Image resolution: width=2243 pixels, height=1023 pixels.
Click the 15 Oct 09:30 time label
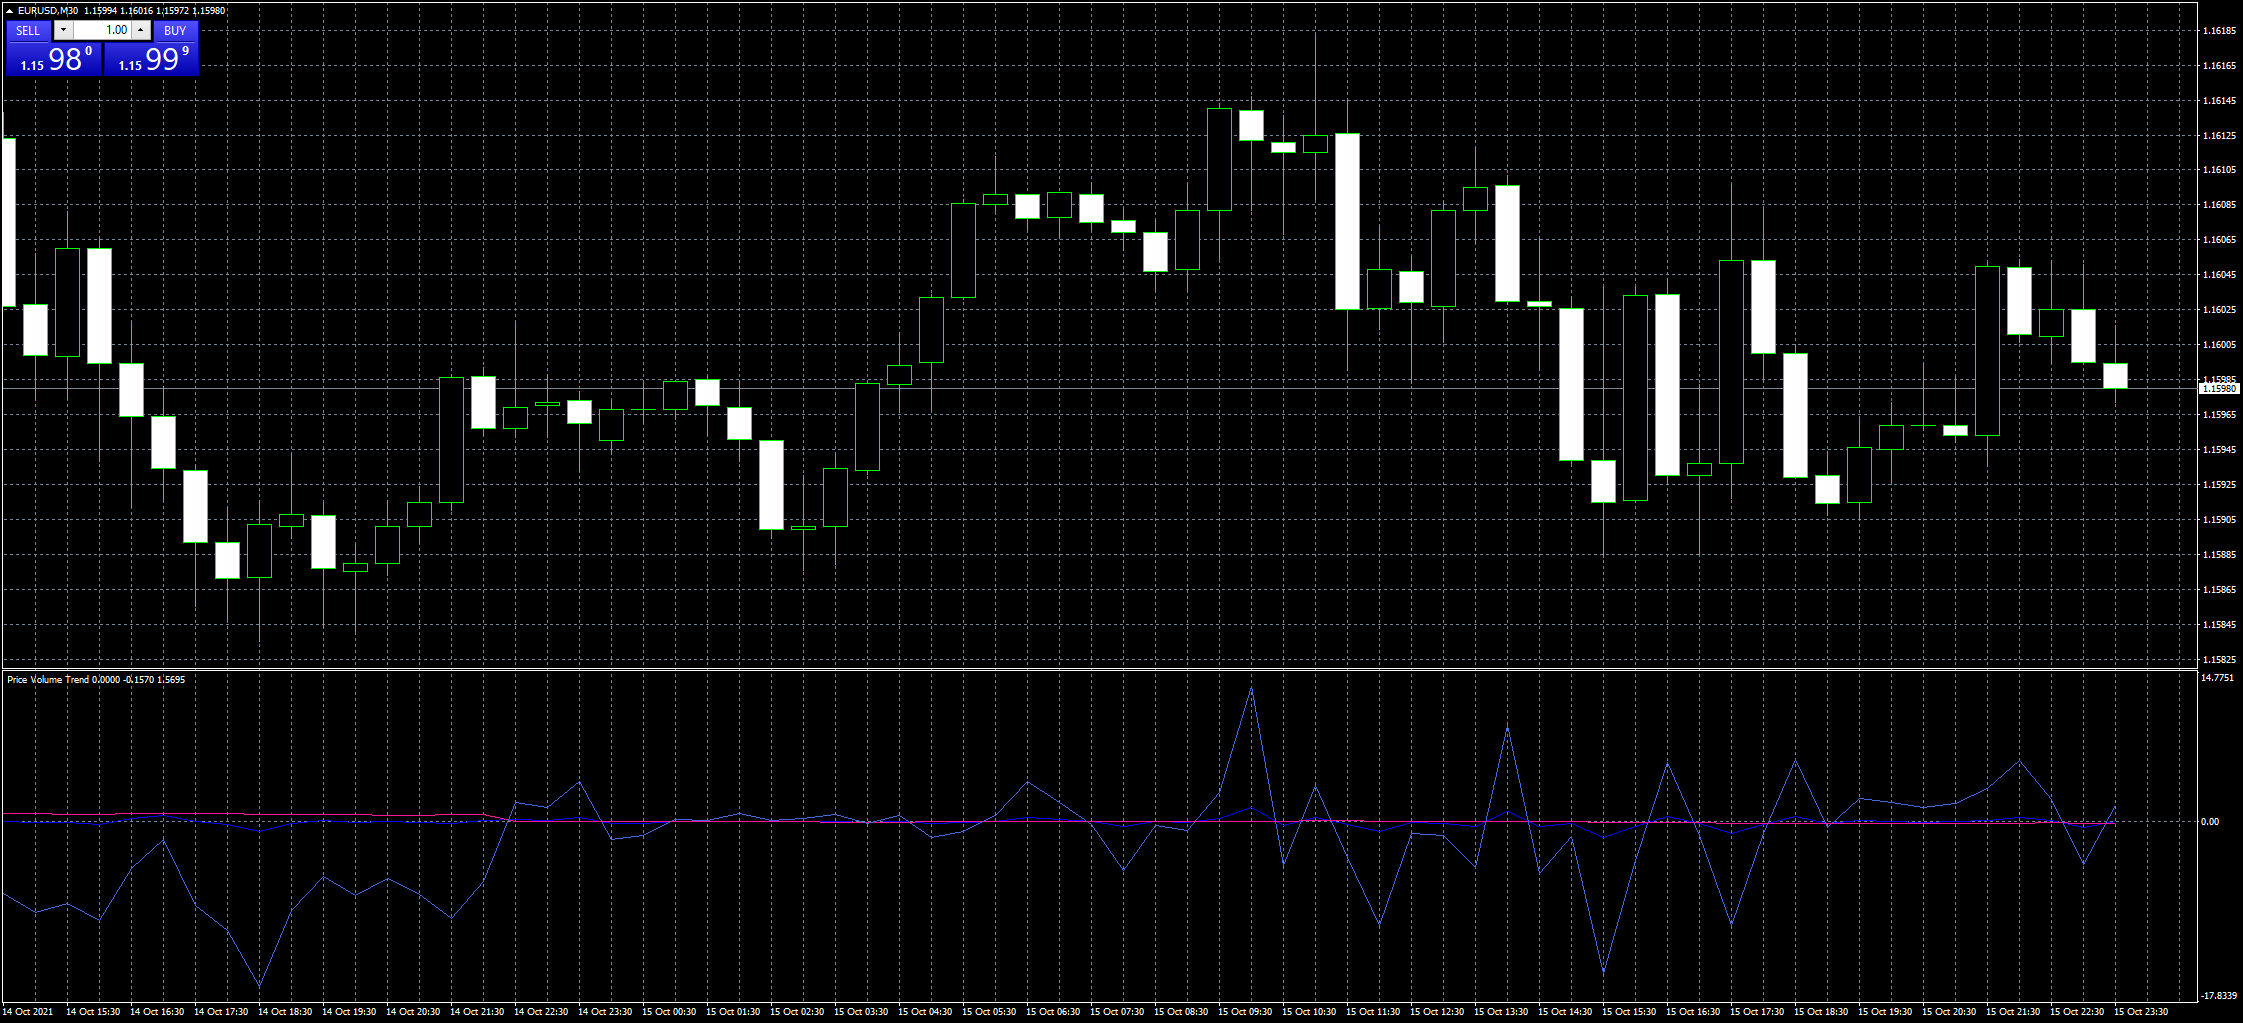tap(1245, 1012)
